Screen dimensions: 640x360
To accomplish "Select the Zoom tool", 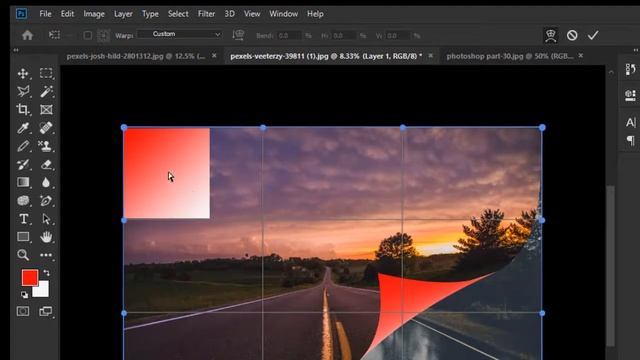I will pyautogui.click(x=23, y=255).
